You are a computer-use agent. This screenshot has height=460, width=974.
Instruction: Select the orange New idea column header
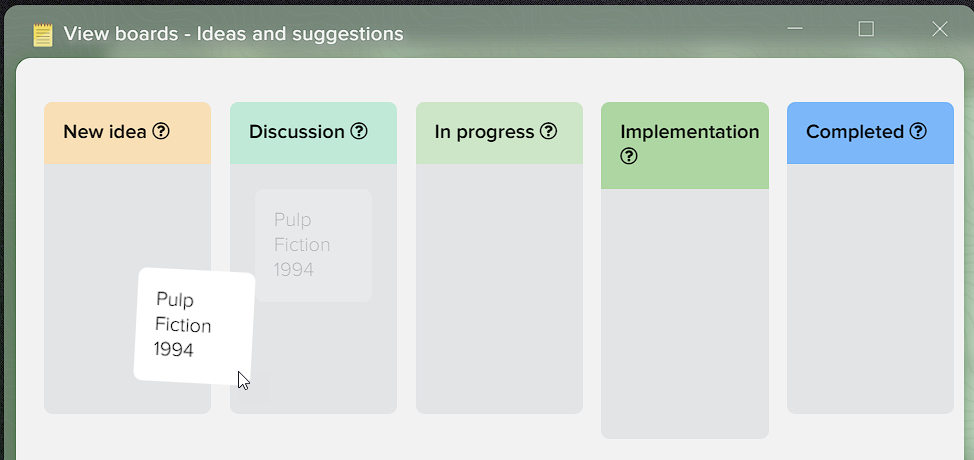tap(127, 133)
